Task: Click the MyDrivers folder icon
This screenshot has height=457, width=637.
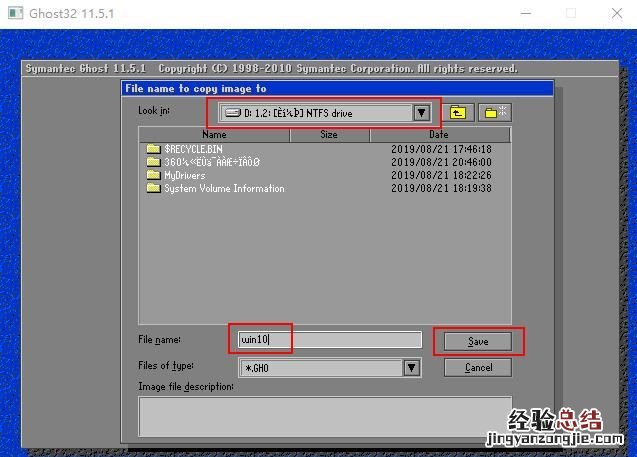Action: coord(153,175)
